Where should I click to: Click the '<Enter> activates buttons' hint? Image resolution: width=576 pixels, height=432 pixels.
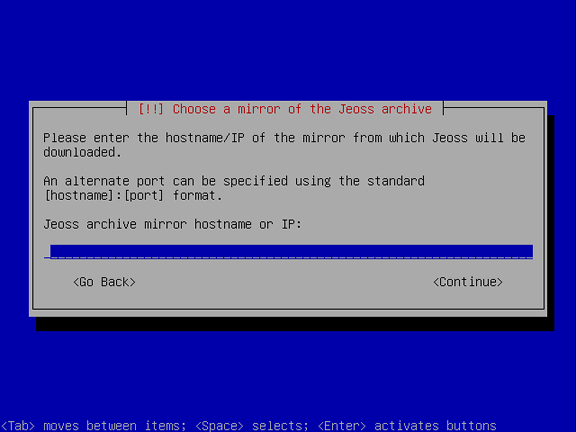[x=407, y=426]
